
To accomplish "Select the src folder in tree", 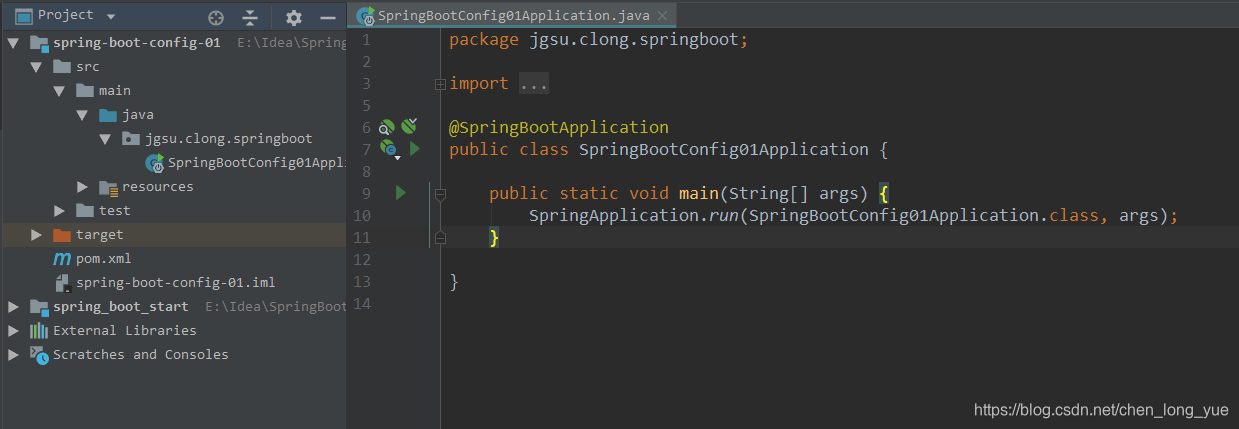I will click(173, 67).
